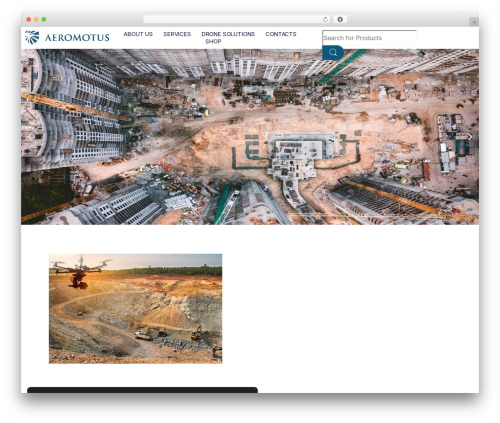This screenshot has height=423, width=500.
Task: Click the browser download indicator icon
Action: click(x=340, y=19)
